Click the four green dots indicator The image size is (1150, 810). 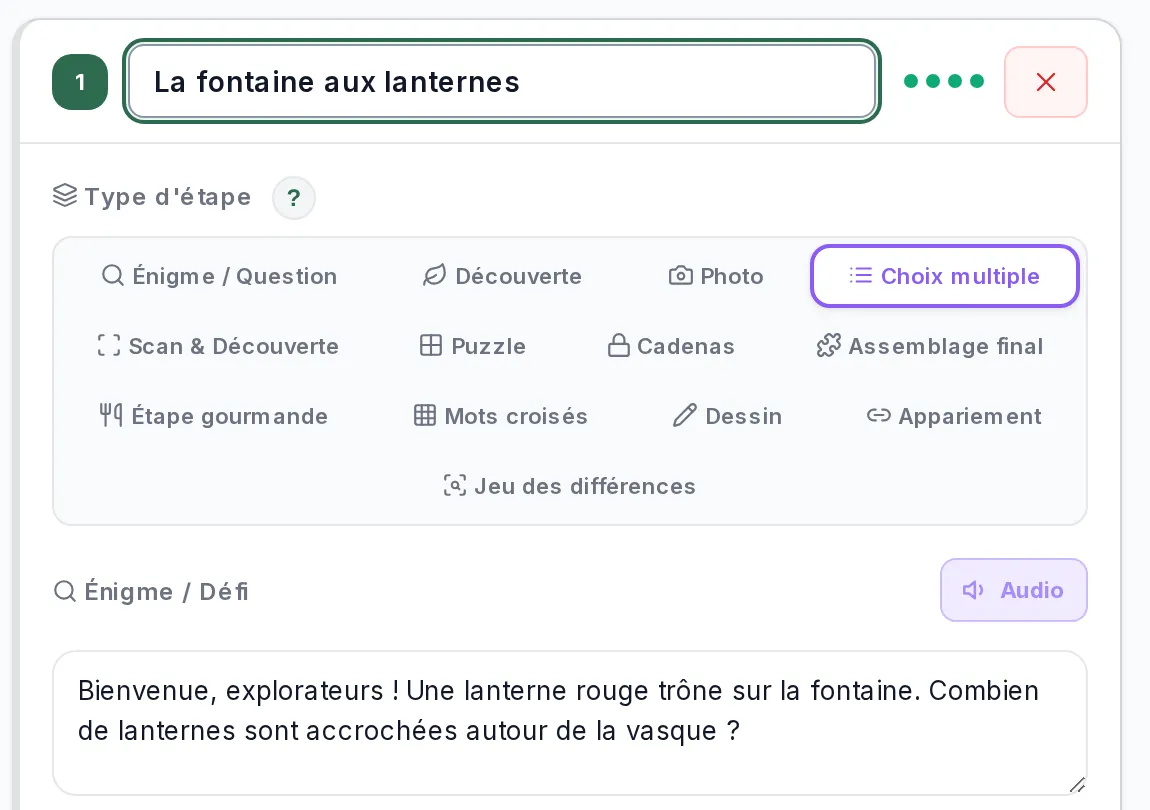point(943,81)
